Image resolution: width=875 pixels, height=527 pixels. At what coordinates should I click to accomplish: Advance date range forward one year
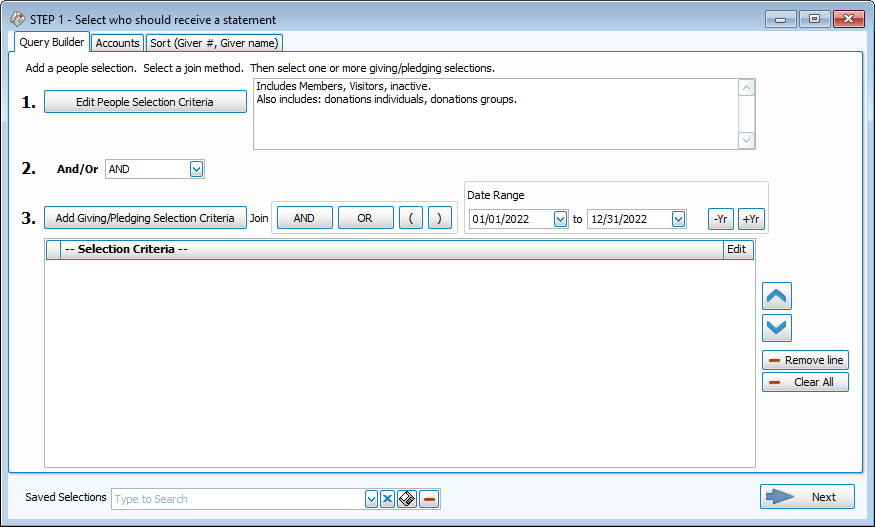click(751, 219)
